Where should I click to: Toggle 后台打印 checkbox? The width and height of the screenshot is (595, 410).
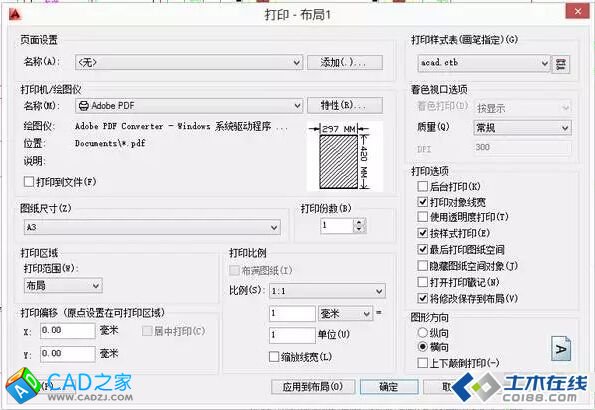[422, 186]
